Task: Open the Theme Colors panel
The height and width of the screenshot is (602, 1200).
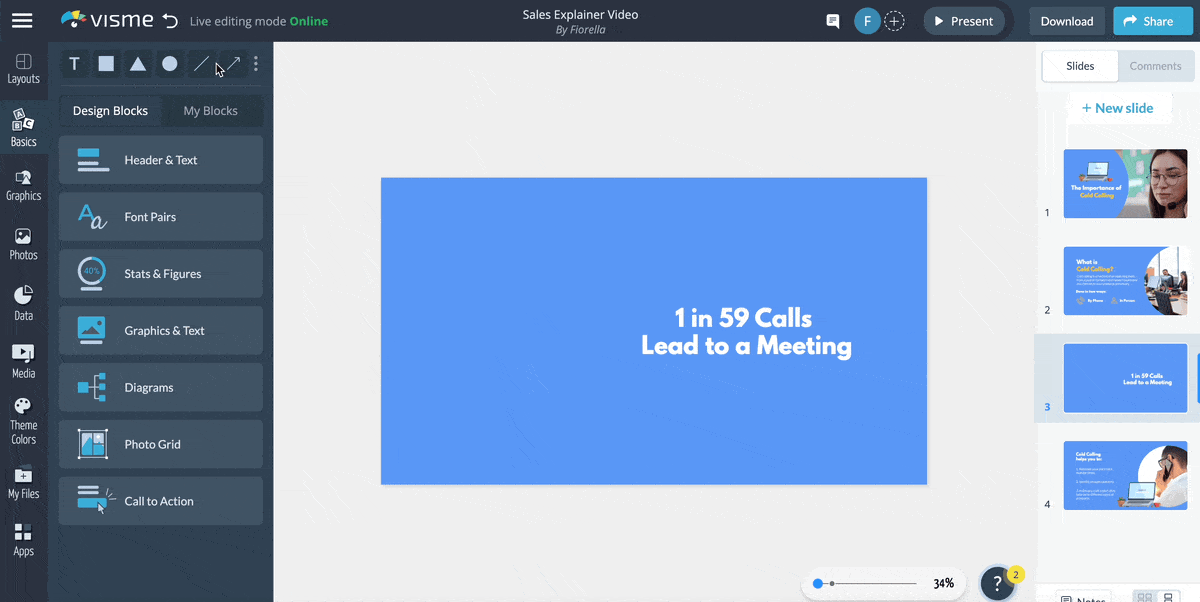Action: click(x=23, y=418)
